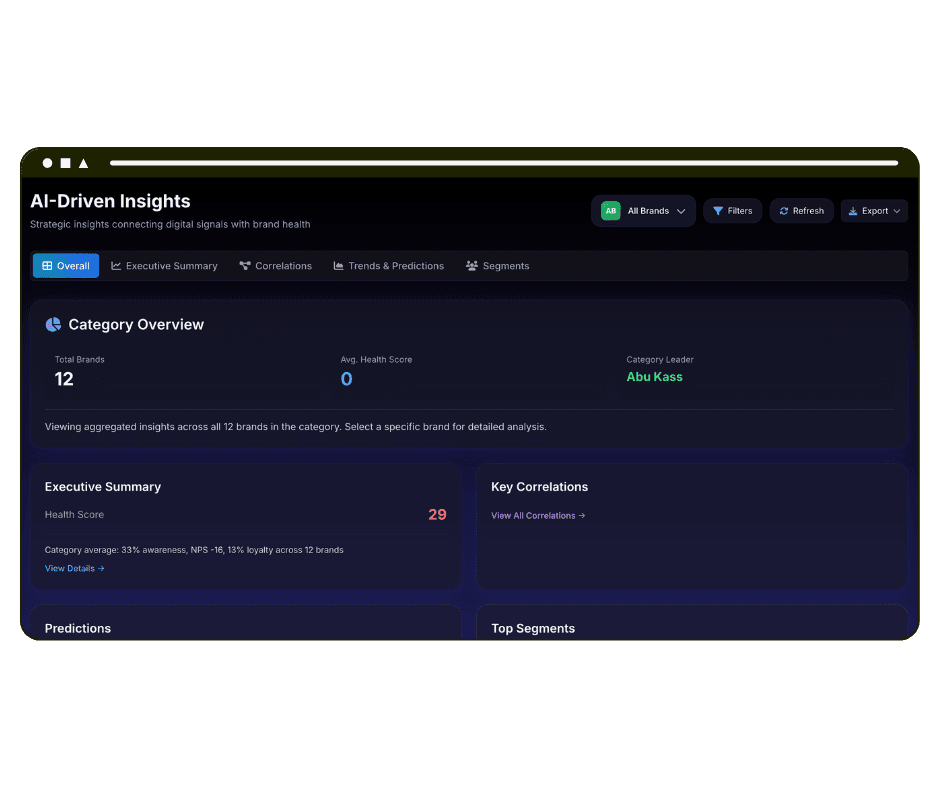Click the circle icon in window bar
940x788 pixels.
click(x=47, y=163)
